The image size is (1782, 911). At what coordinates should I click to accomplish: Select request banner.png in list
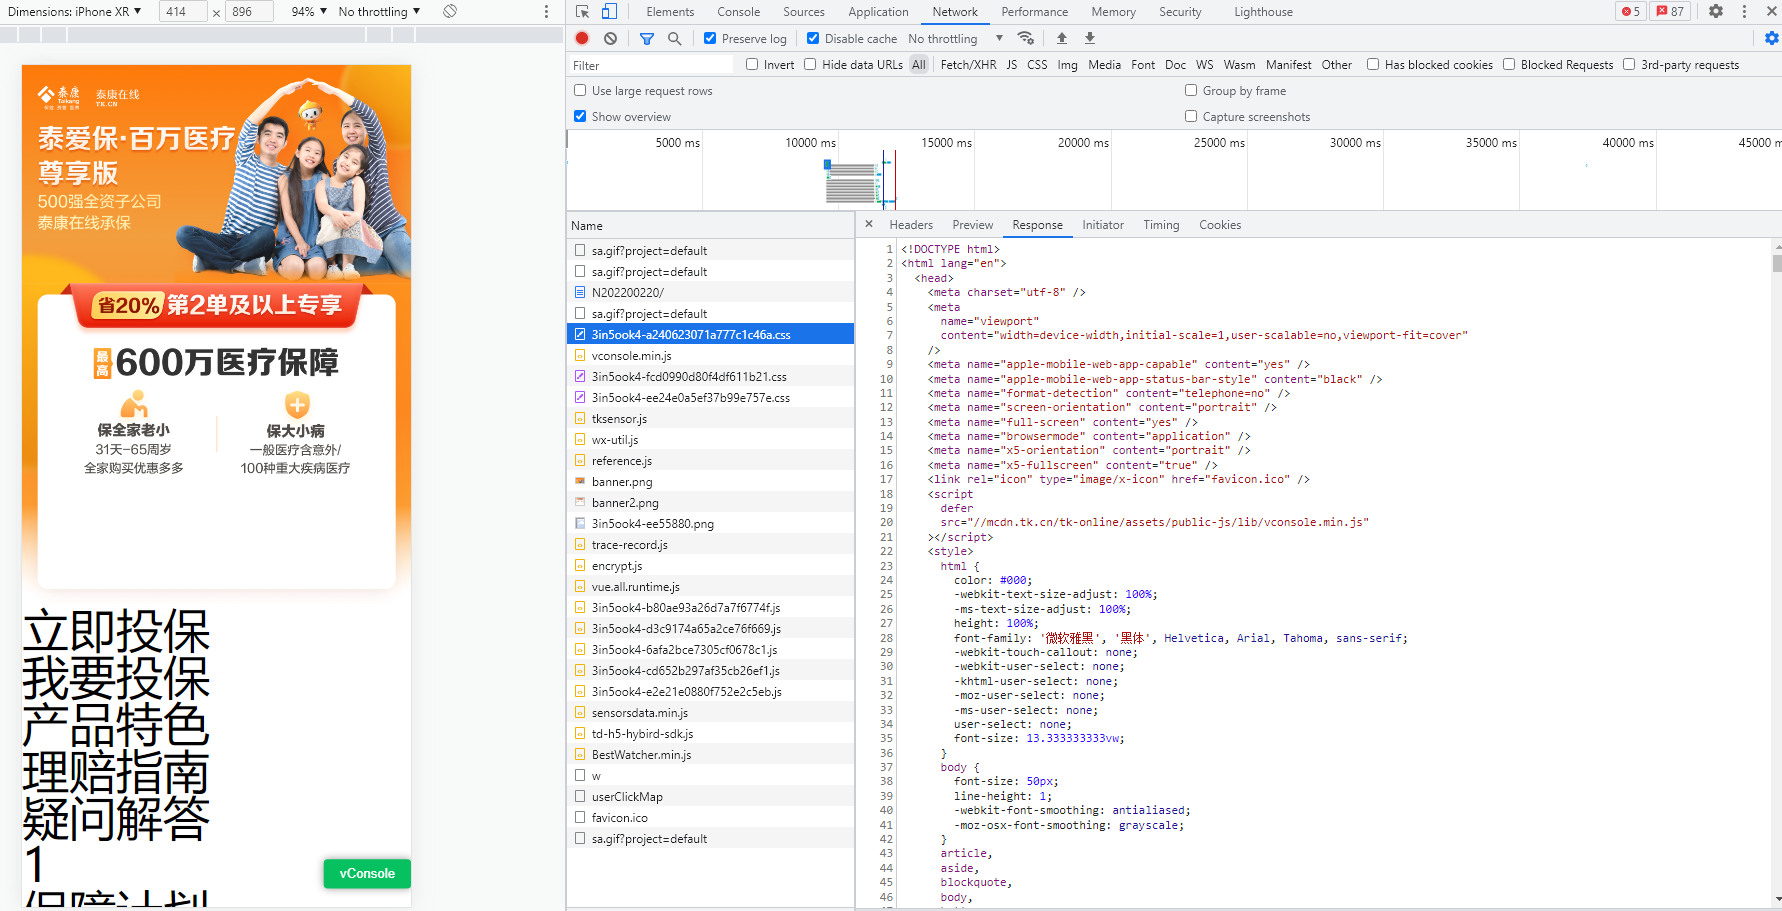pyautogui.click(x=710, y=481)
